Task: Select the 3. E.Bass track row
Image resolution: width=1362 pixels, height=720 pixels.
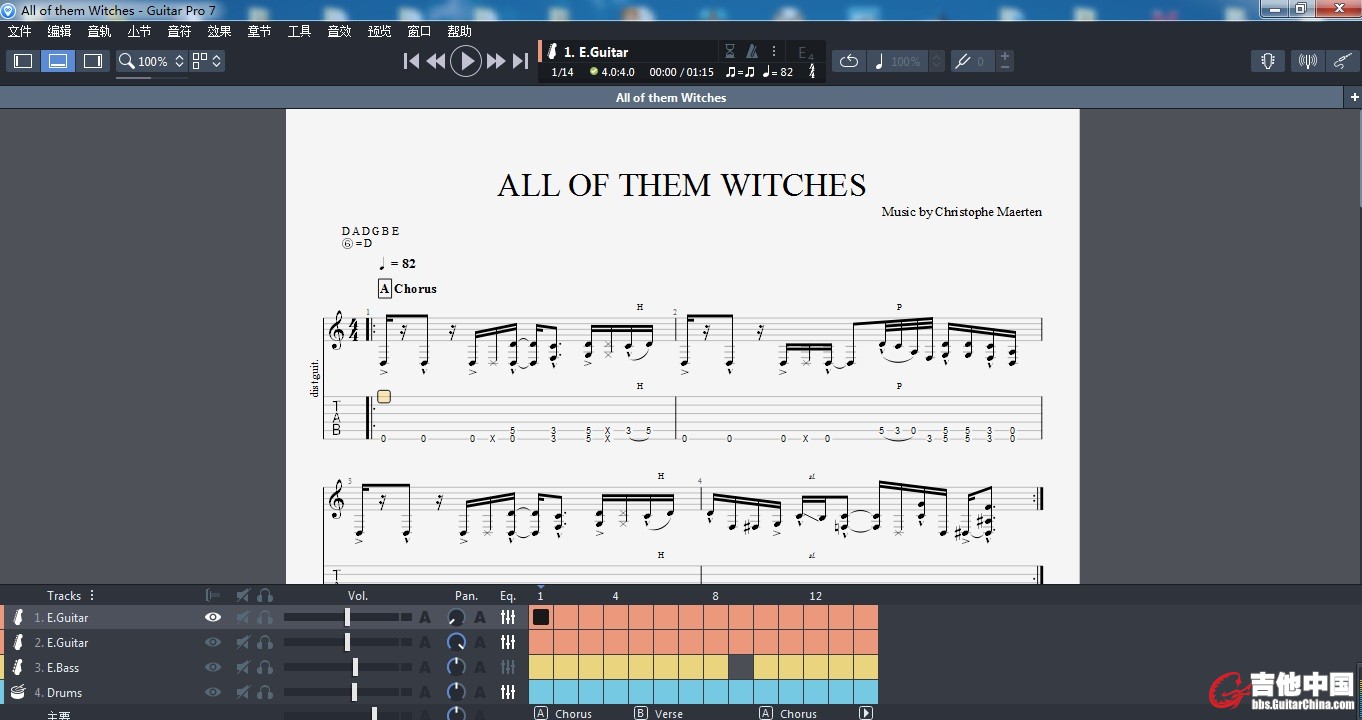Action: coord(264,667)
